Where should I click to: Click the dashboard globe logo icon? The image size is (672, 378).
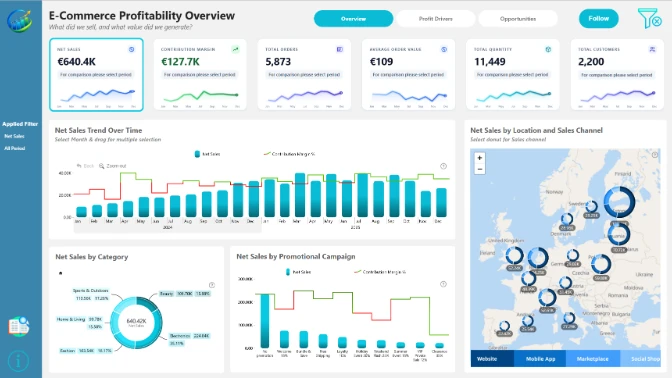(19, 20)
